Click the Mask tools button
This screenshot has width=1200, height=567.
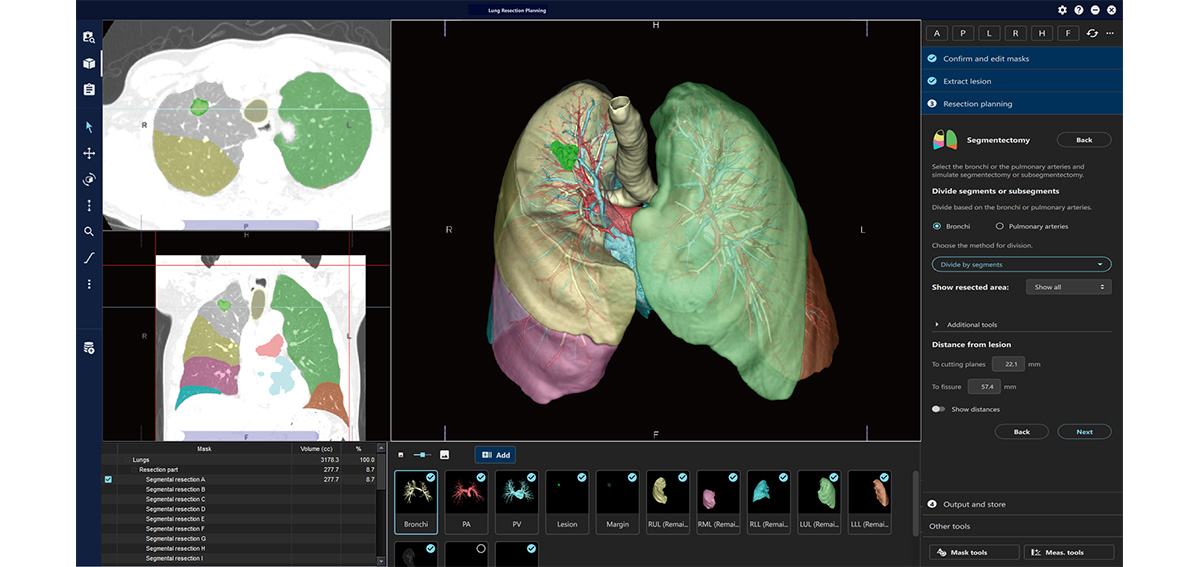click(x=974, y=552)
